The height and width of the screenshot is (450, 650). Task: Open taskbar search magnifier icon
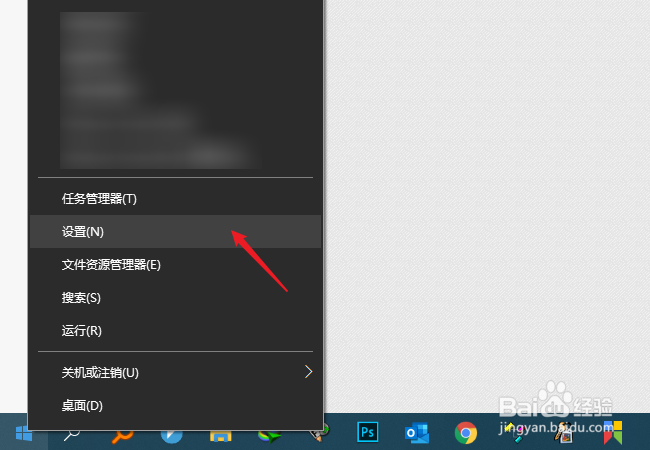click(x=72, y=435)
